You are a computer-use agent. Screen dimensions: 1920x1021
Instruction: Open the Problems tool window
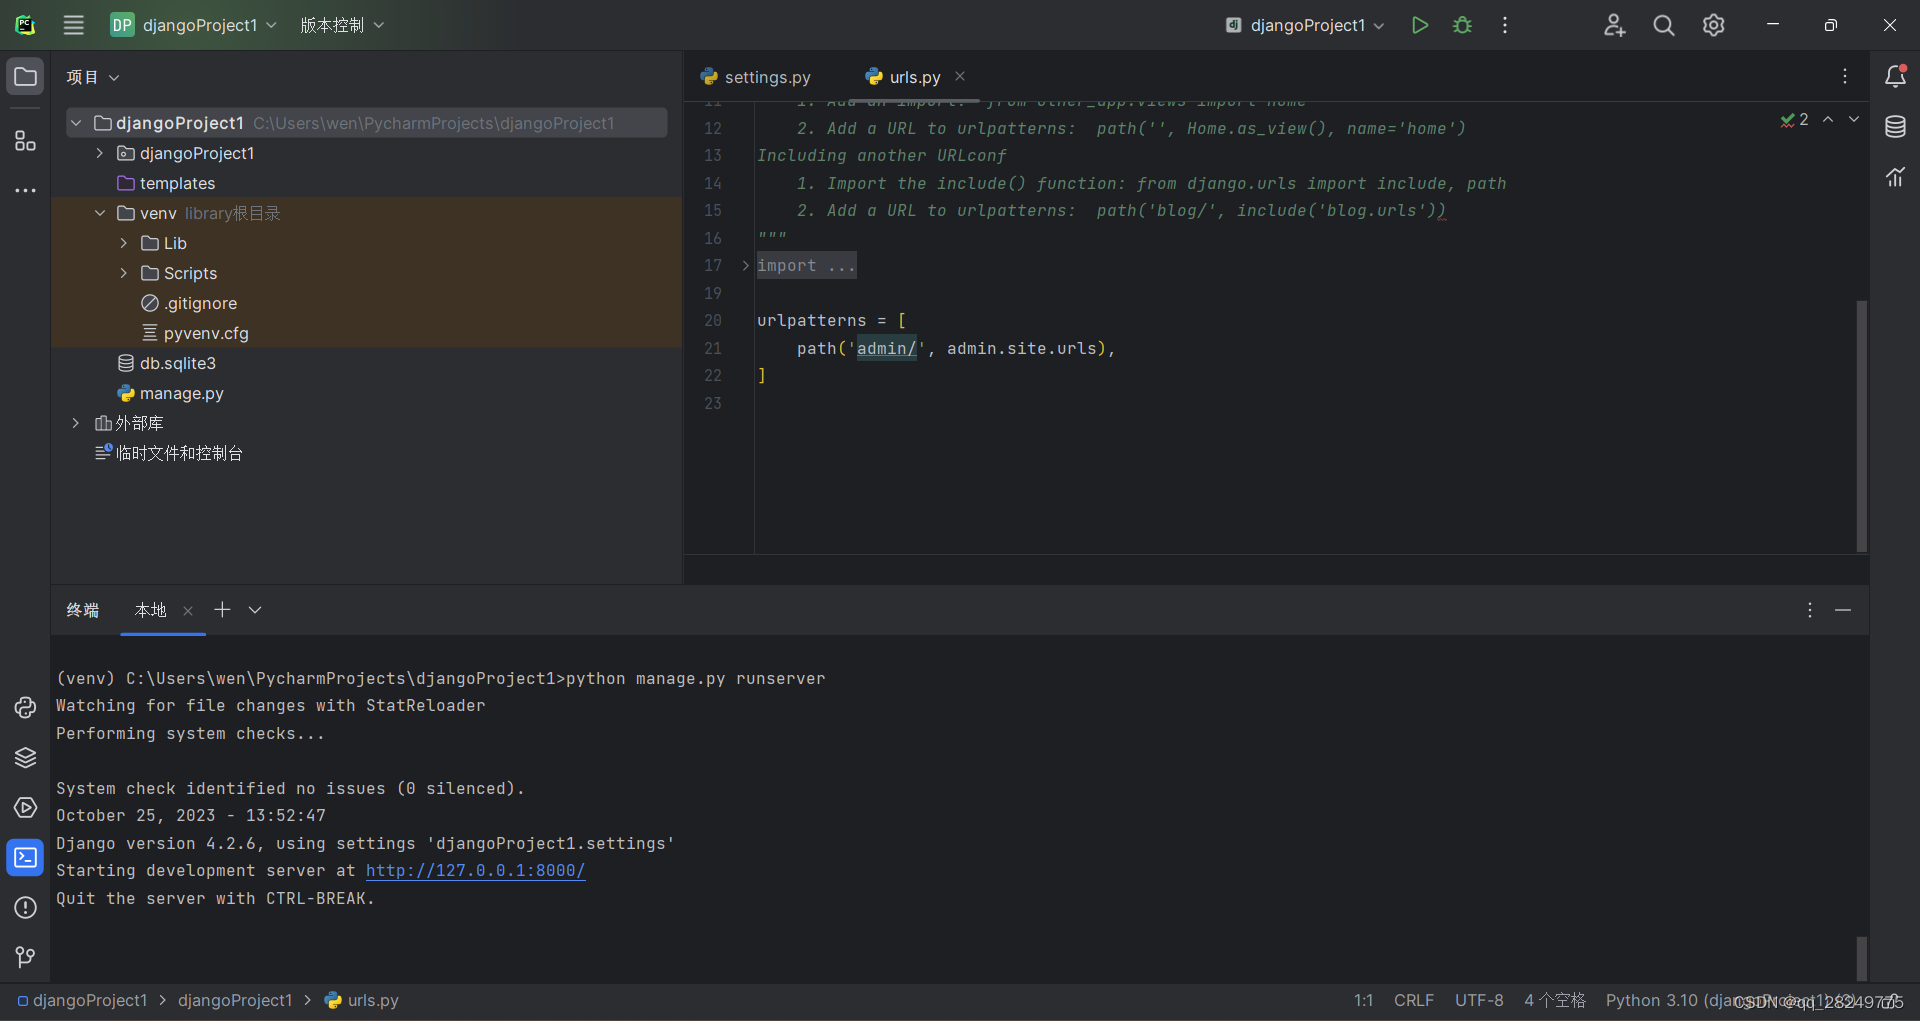pos(25,908)
